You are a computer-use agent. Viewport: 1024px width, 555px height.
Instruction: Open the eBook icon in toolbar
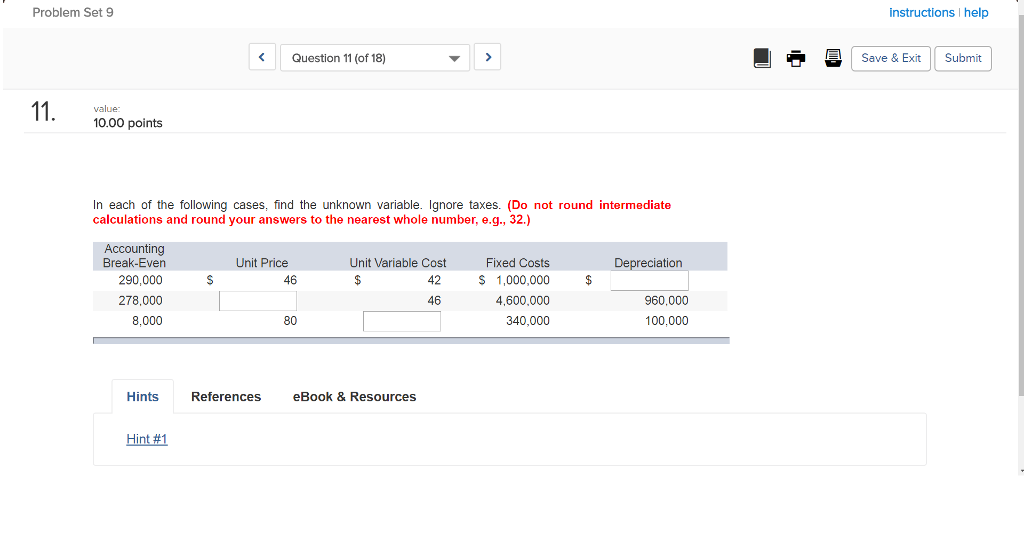(763, 58)
